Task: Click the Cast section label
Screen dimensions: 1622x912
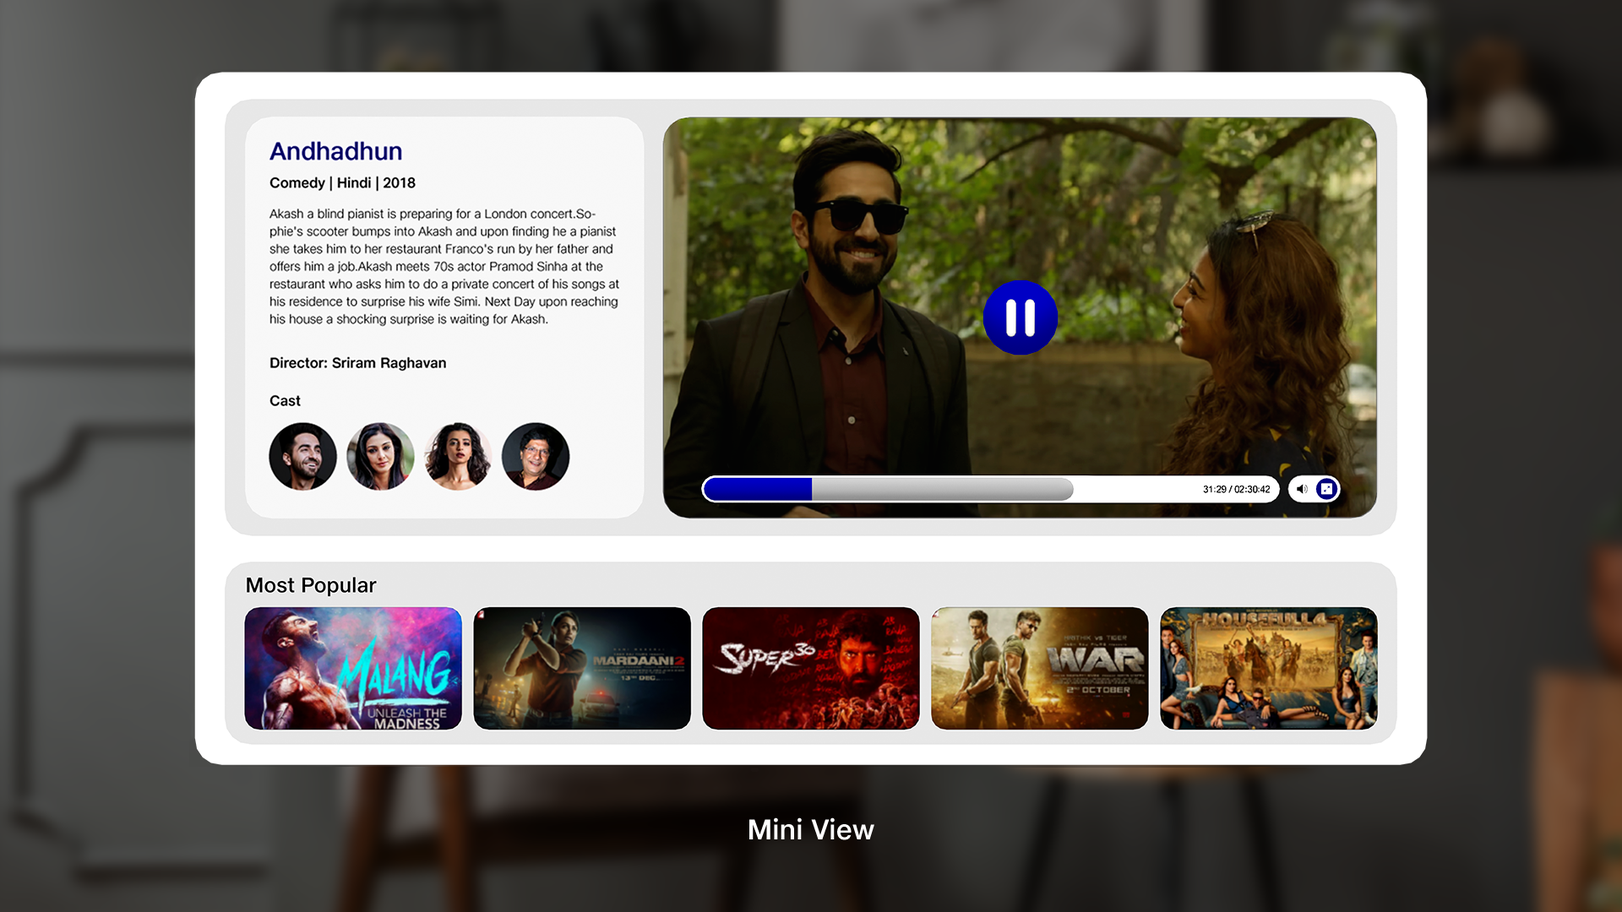Action: coord(285,401)
